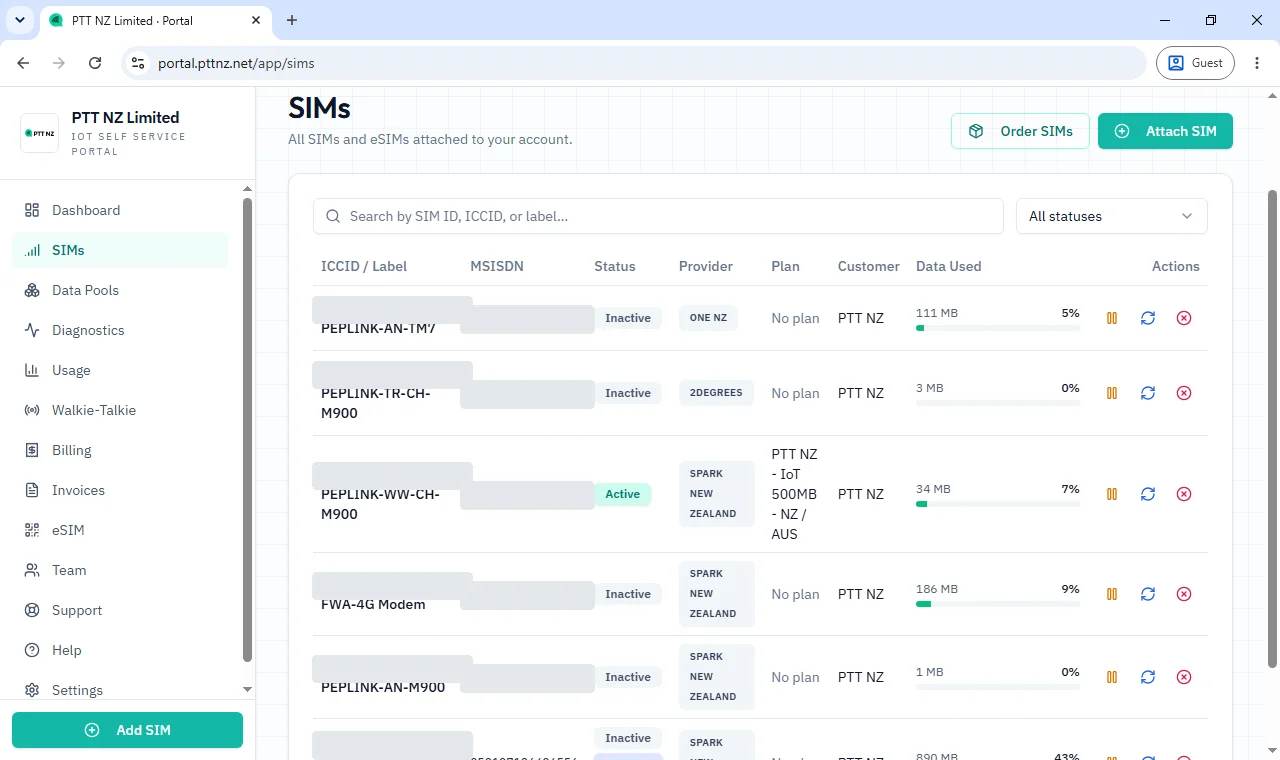Click the ICCID / Label column header

[364, 266]
